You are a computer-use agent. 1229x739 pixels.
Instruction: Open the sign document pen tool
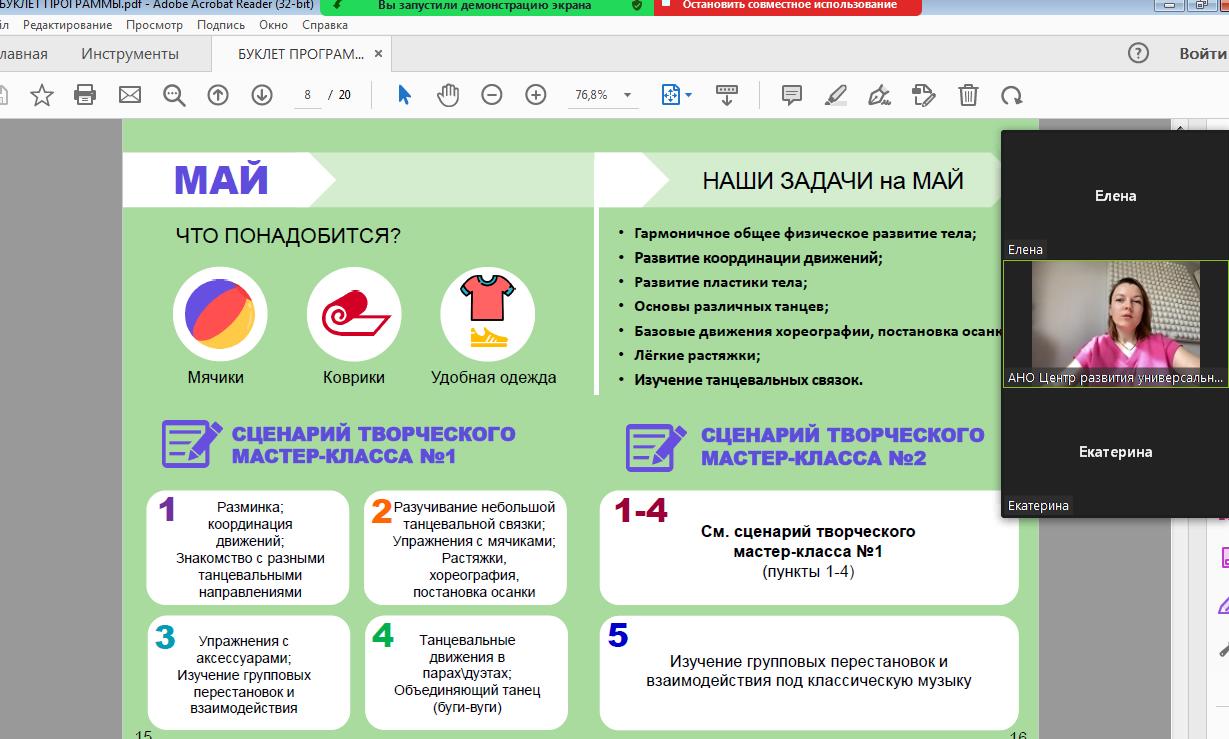tap(880, 95)
